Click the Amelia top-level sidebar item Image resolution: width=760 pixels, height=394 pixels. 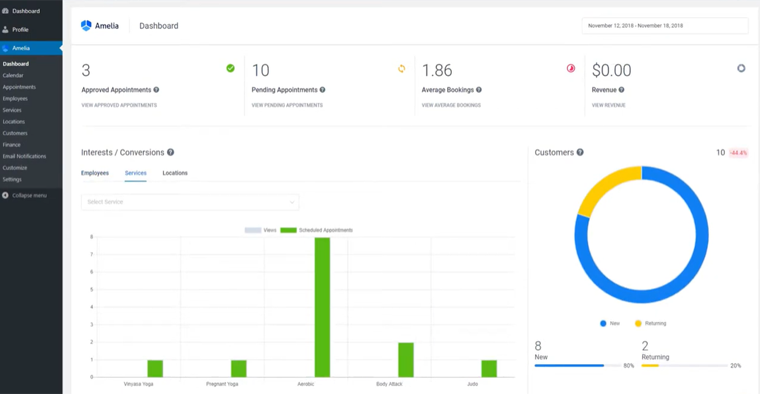pyautogui.click(x=31, y=48)
